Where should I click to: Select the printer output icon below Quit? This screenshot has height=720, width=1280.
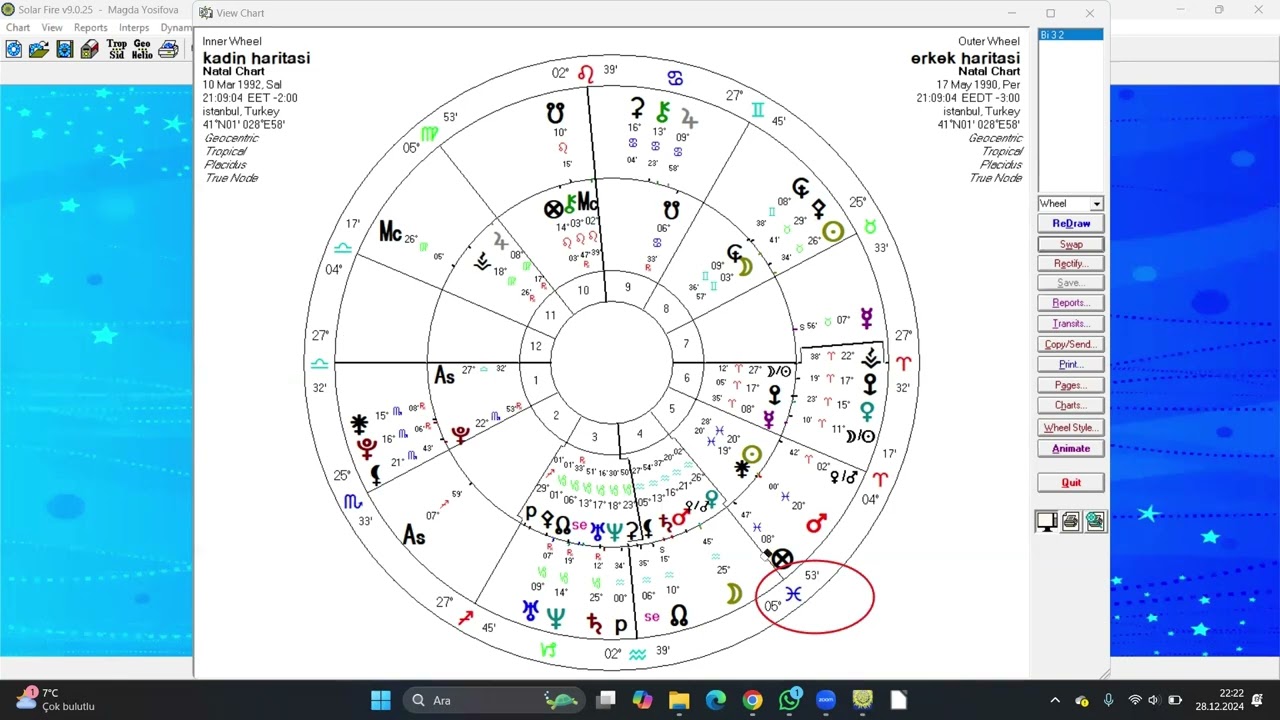coord(1071,521)
